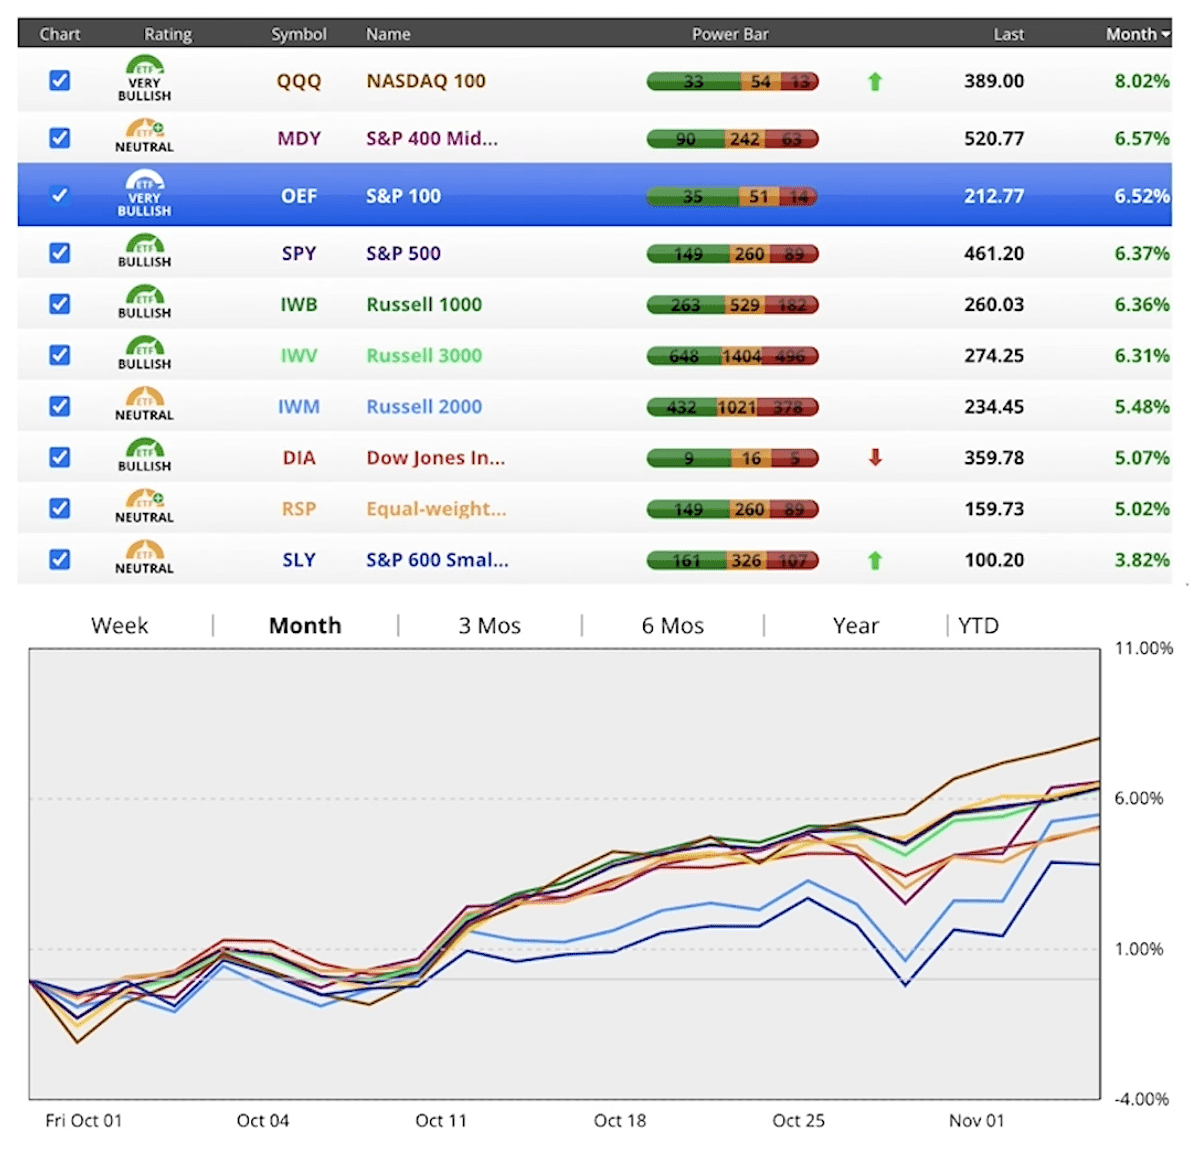Click the Bullish rating icon for SPY
1190x1150 pixels.
click(144, 250)
